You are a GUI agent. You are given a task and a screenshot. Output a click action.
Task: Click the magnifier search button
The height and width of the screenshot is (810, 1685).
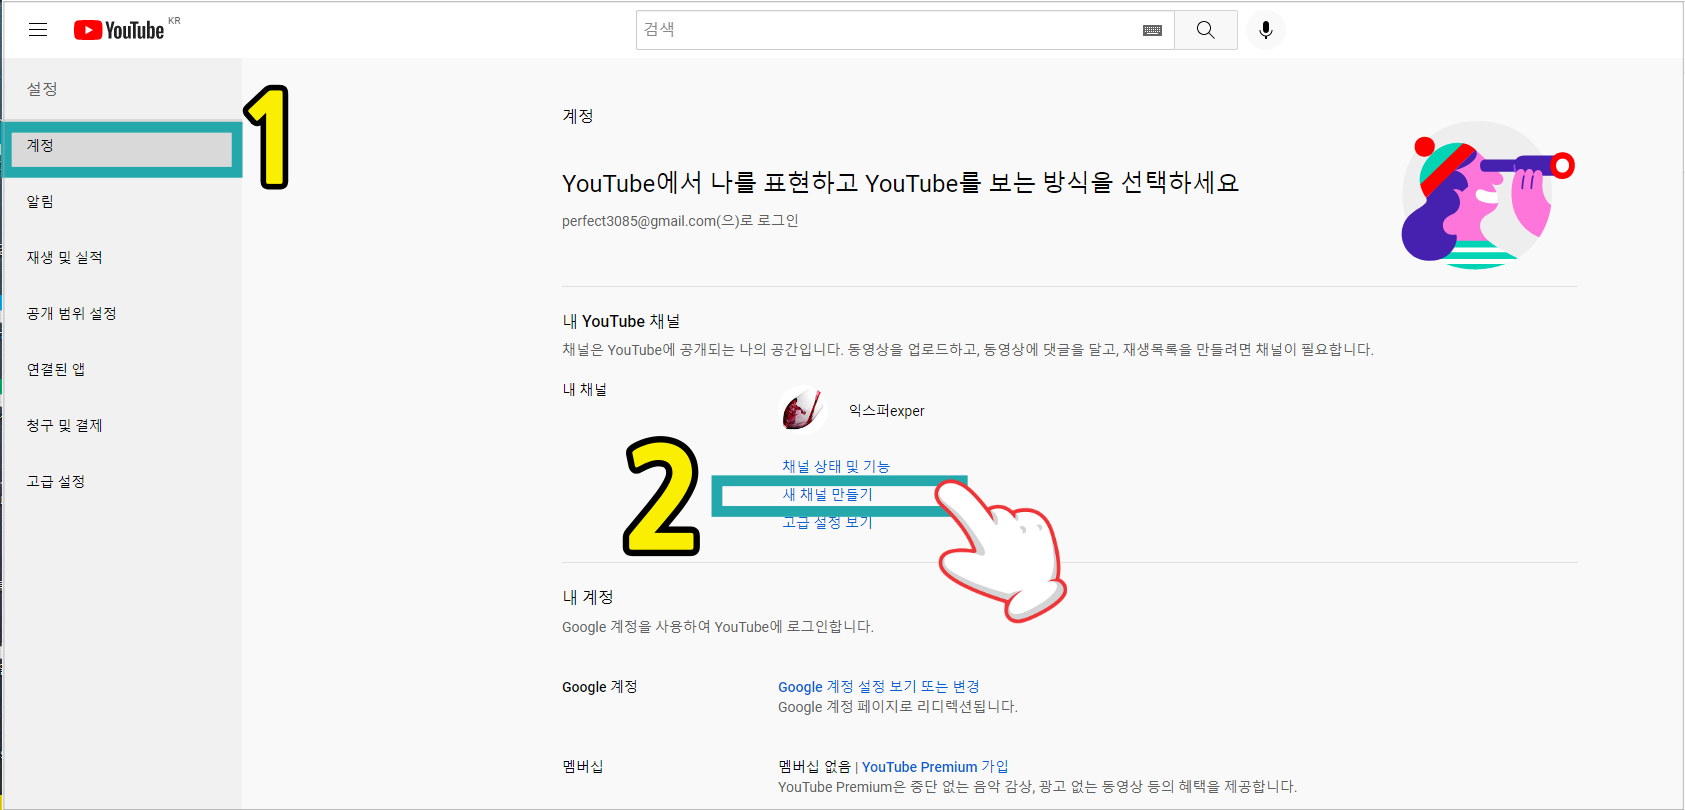(x=1206, y=30)
